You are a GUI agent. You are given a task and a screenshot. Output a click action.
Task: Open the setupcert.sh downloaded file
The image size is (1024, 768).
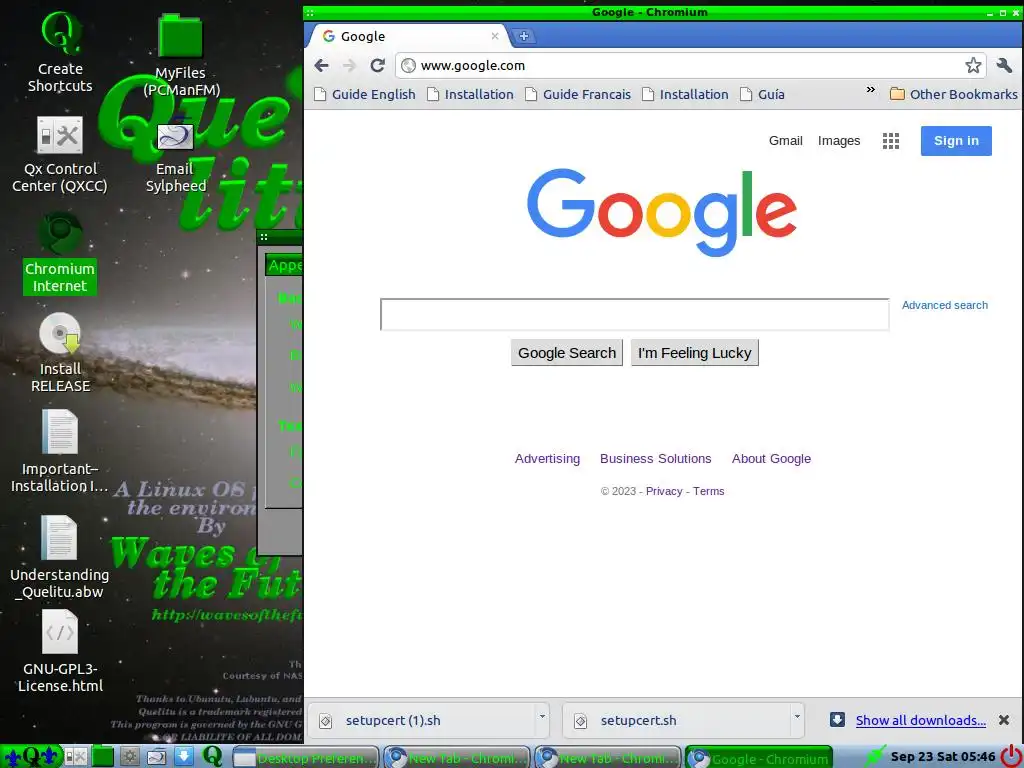pyautogui.click(x=677, y=720)
